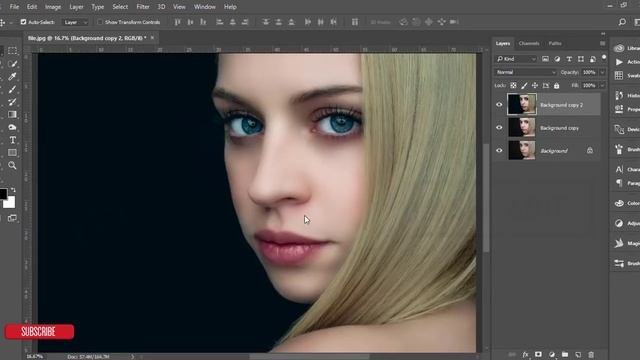
Task: Select the Eyedropper tool
Action: [12, 77]
